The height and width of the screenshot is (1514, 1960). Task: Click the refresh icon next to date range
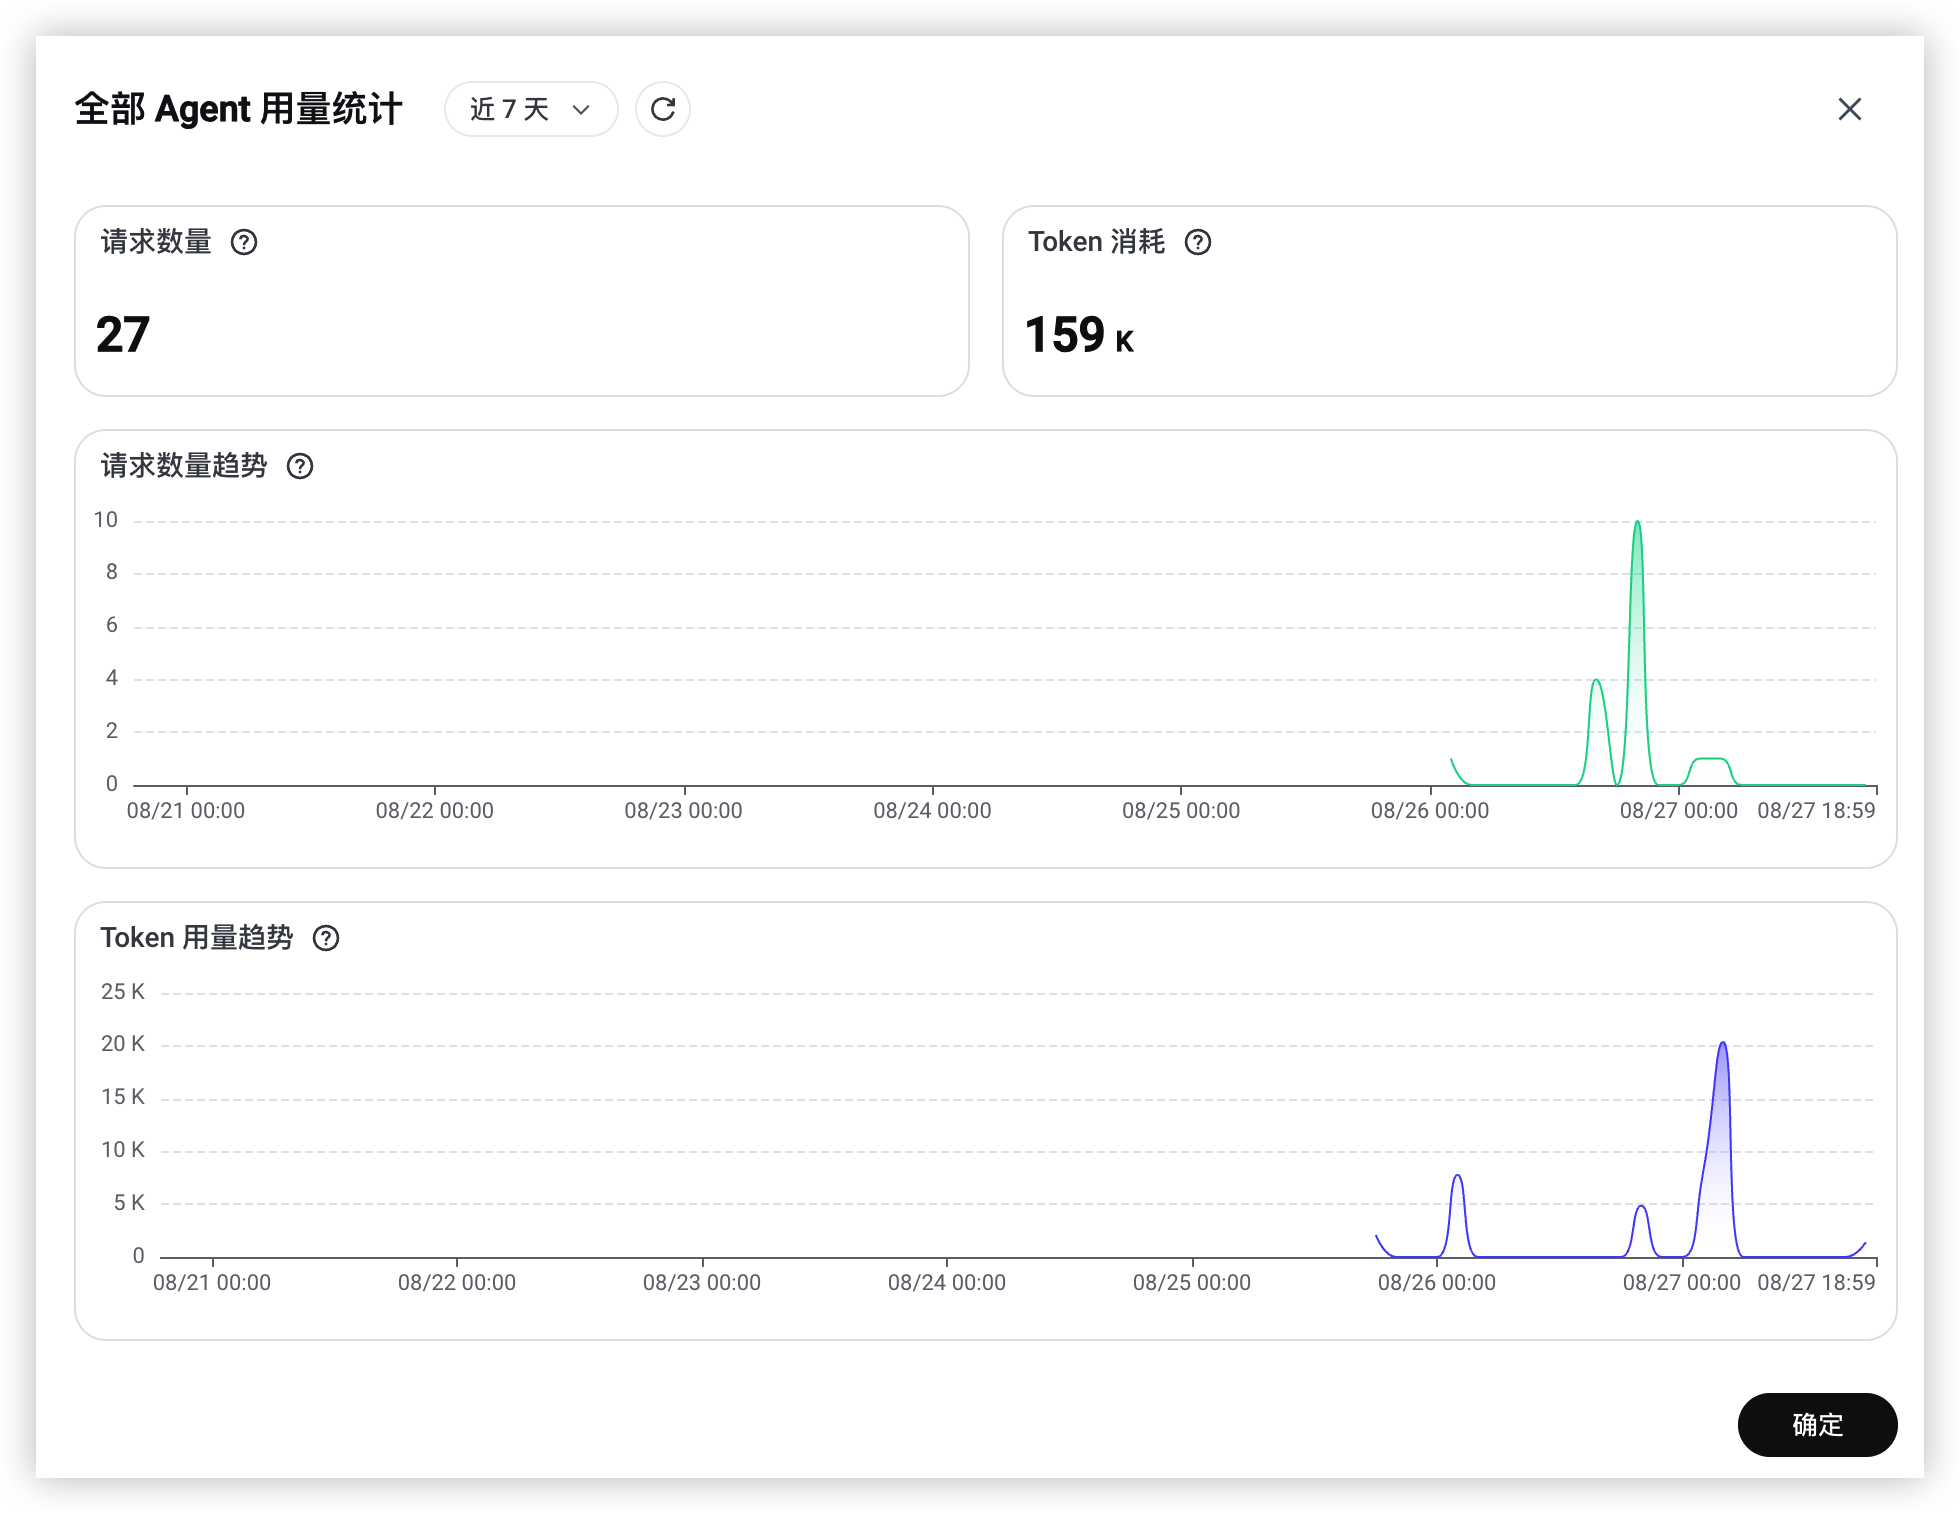tap(663, 109)
